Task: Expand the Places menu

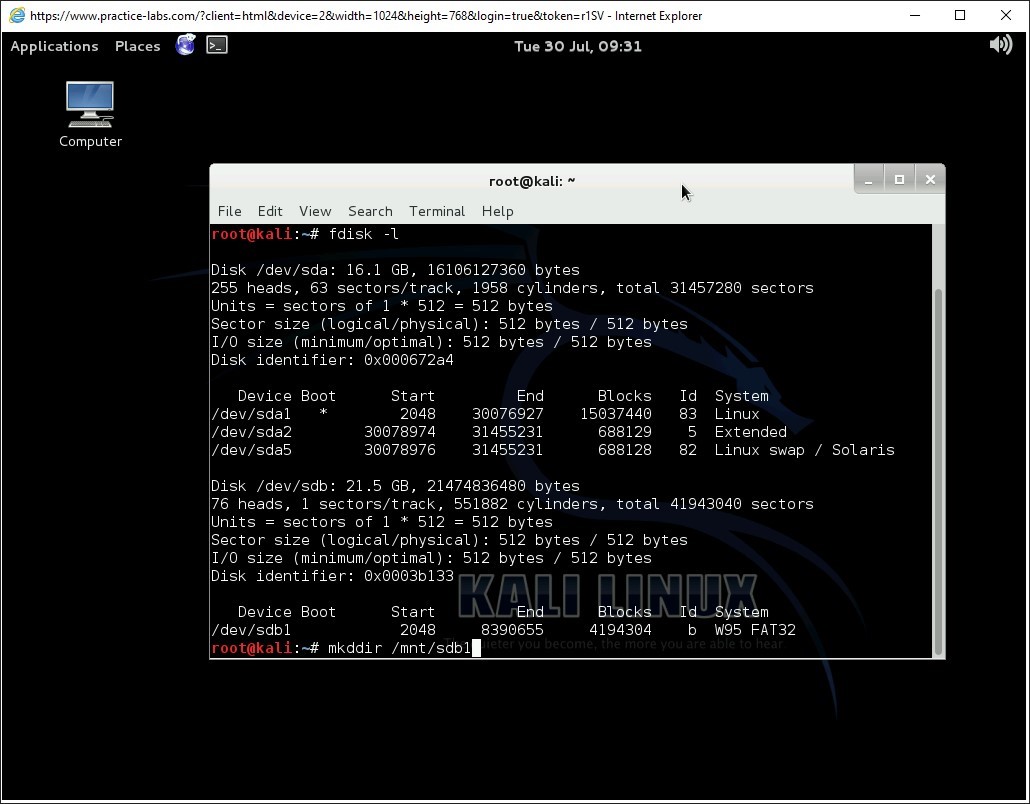Action: 137,46
